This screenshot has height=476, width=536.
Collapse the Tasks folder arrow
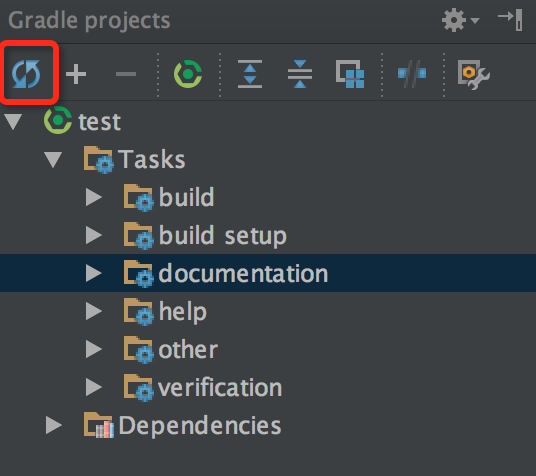click(x=53, y=159)
